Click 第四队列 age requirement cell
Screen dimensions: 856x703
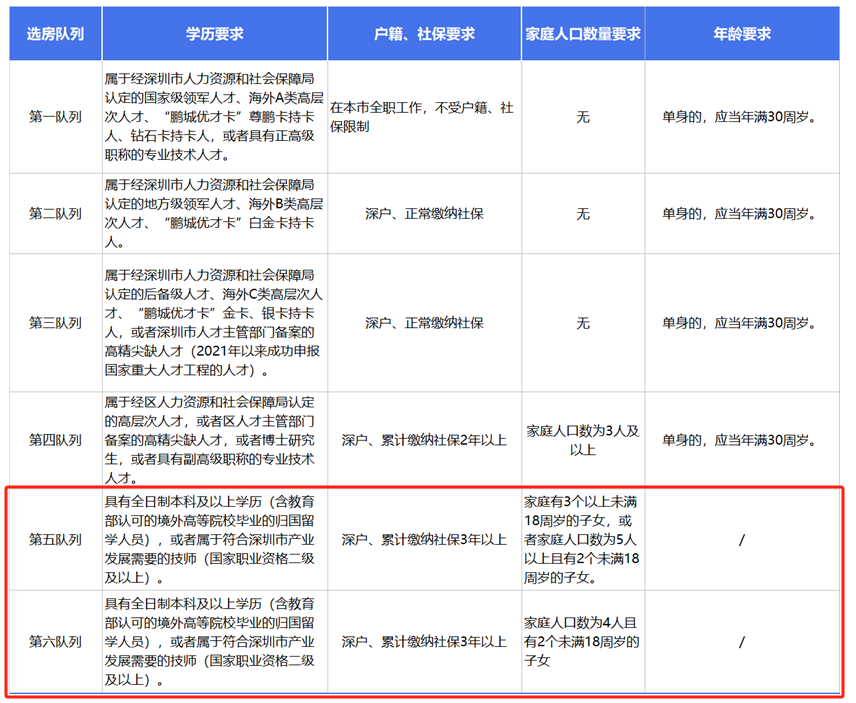(742, 439)
